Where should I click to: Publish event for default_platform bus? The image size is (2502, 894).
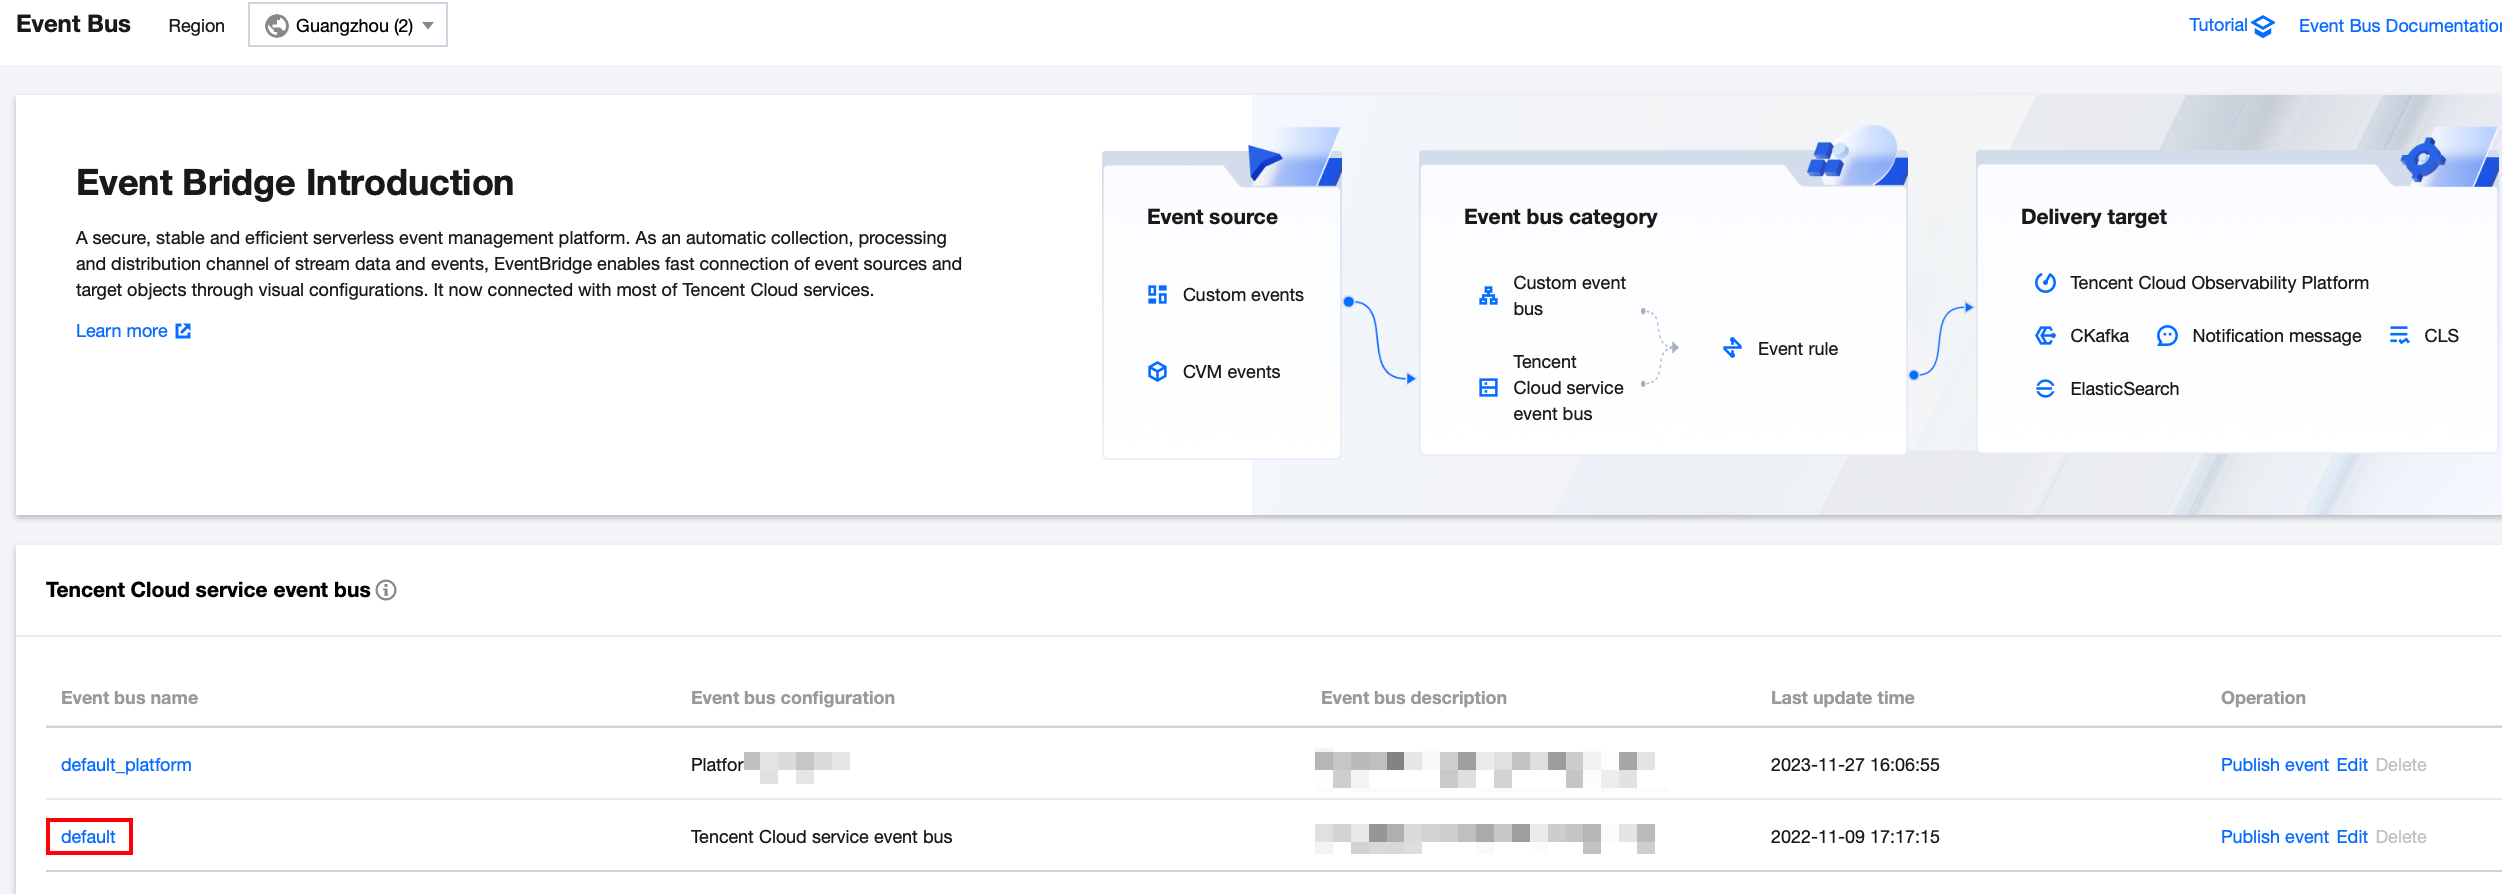coord(2274,765)
